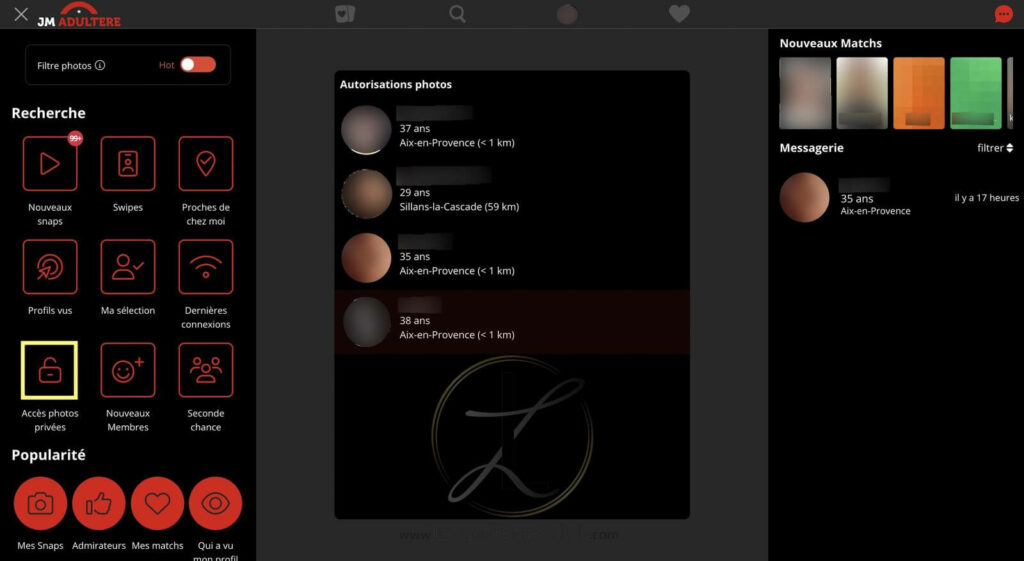
Task: Open Seconde chance group icon
Action: pyautogui.click(x=206, y=370)
